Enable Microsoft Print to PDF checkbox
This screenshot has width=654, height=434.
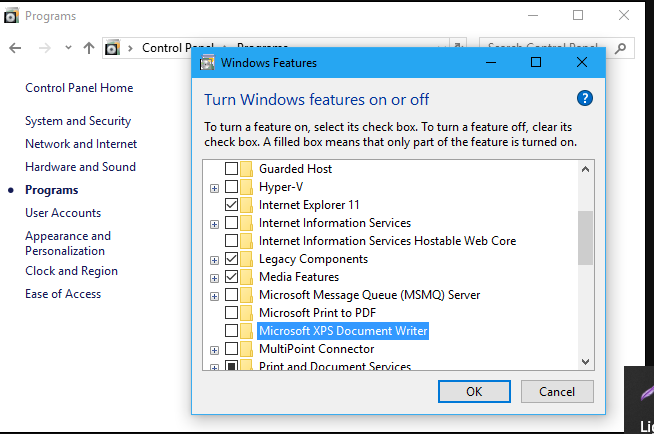coord(231,312)
